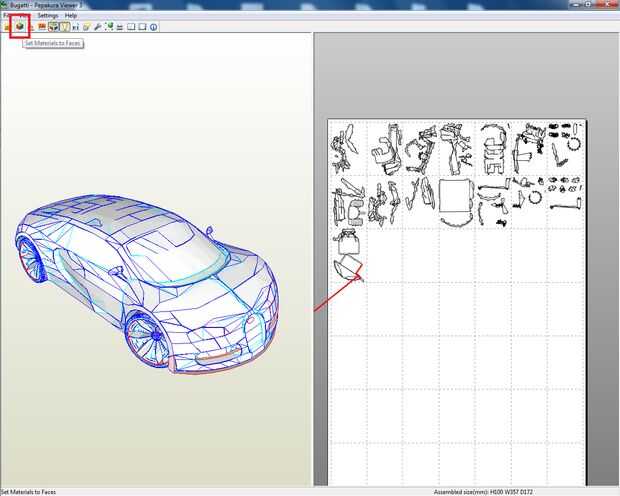Click the first empty rectangle window icon
This screenshot has height=496, width=620.
(x=131, y=27)
